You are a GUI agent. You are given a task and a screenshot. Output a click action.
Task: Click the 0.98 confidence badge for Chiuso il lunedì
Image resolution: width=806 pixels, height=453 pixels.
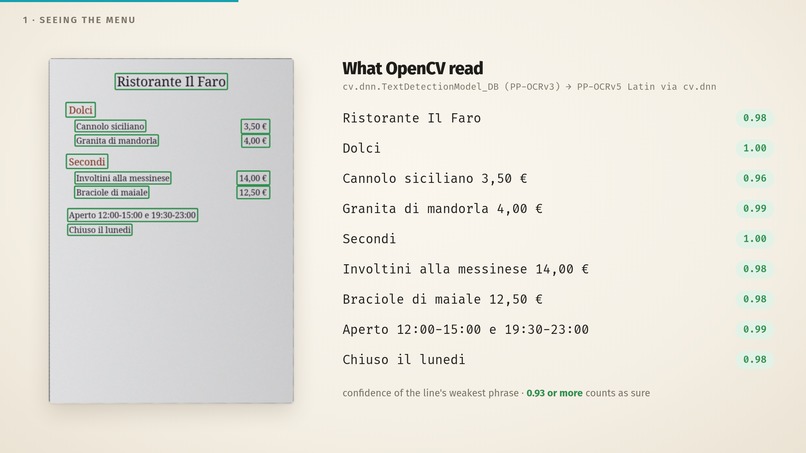click(x=755, y=359)
